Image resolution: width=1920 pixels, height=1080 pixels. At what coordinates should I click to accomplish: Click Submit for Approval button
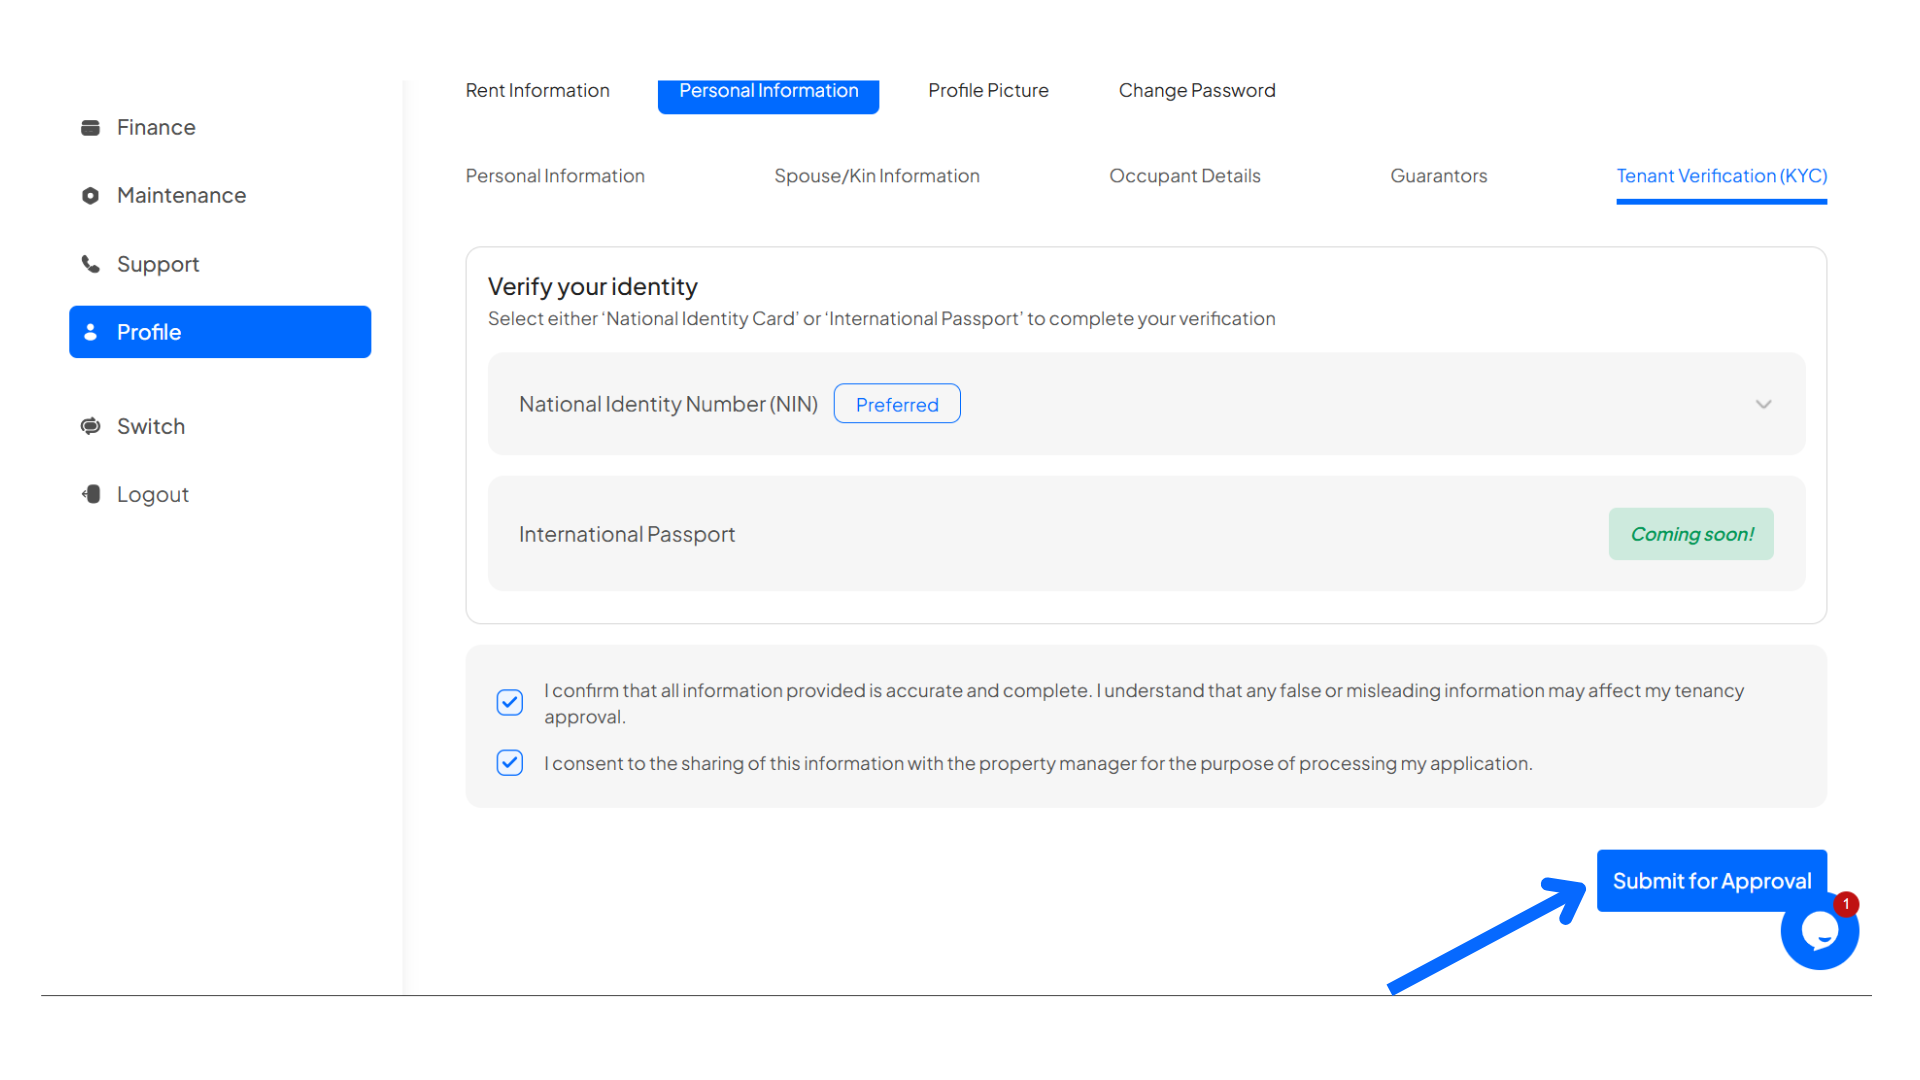click(1711, 881)
